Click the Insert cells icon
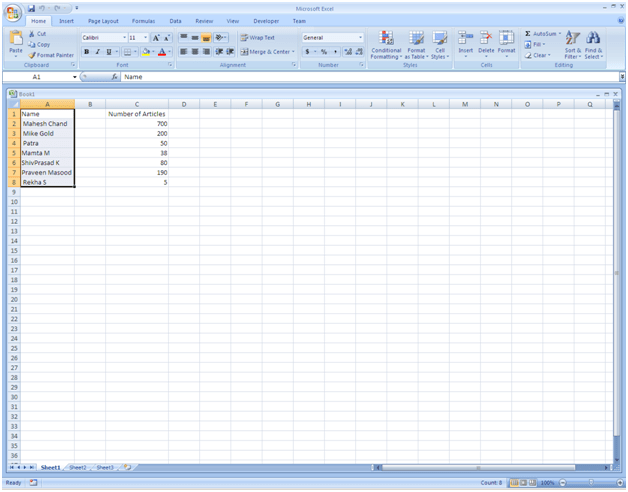 (465, 44)
